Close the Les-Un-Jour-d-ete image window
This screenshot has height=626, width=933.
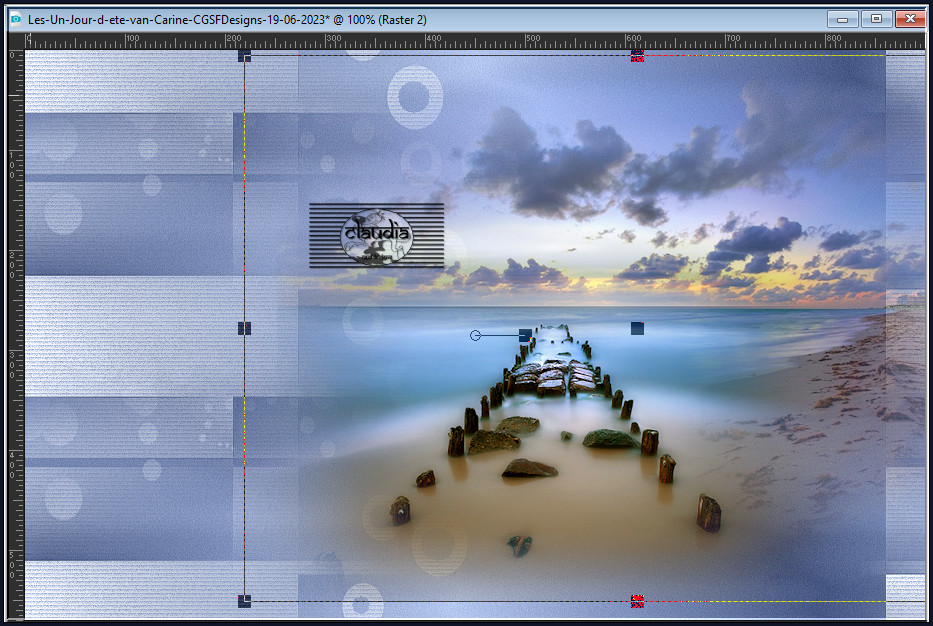pos(910,19)
